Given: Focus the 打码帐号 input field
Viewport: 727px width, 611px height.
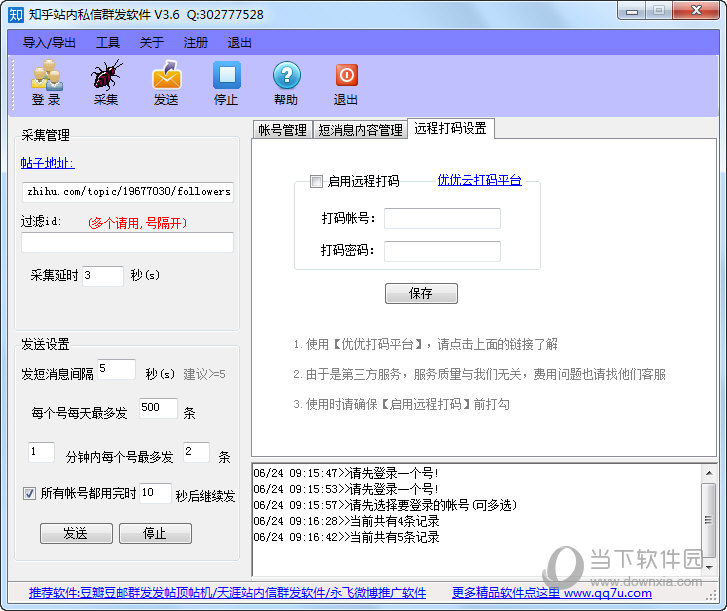Looking at the screenshot, I should click(x=442, y=218).
